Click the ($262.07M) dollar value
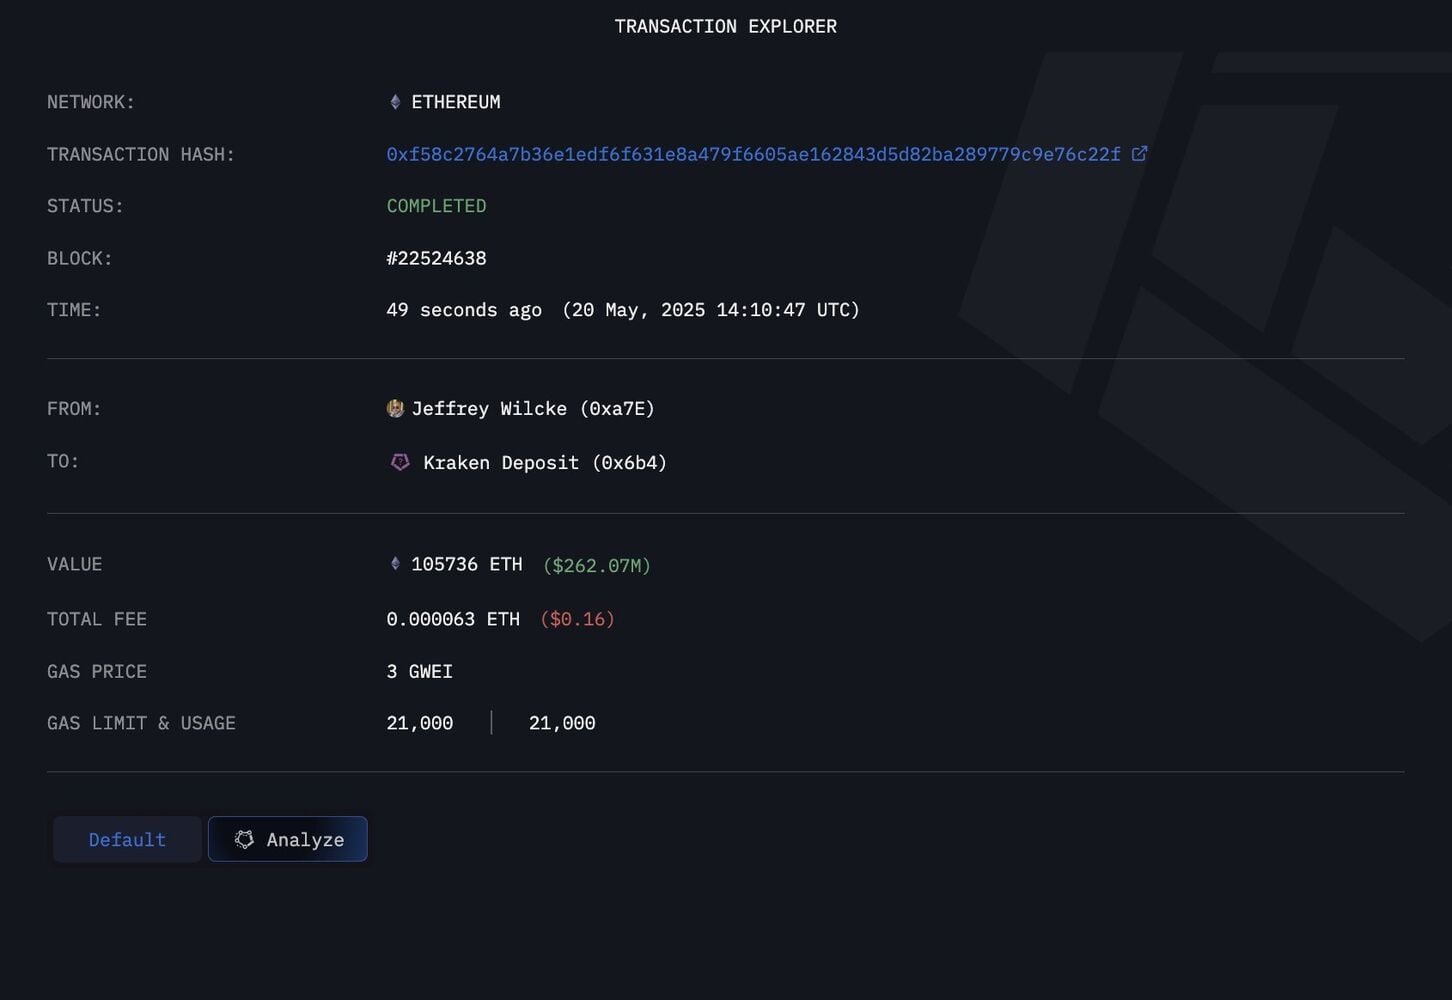 597,565
